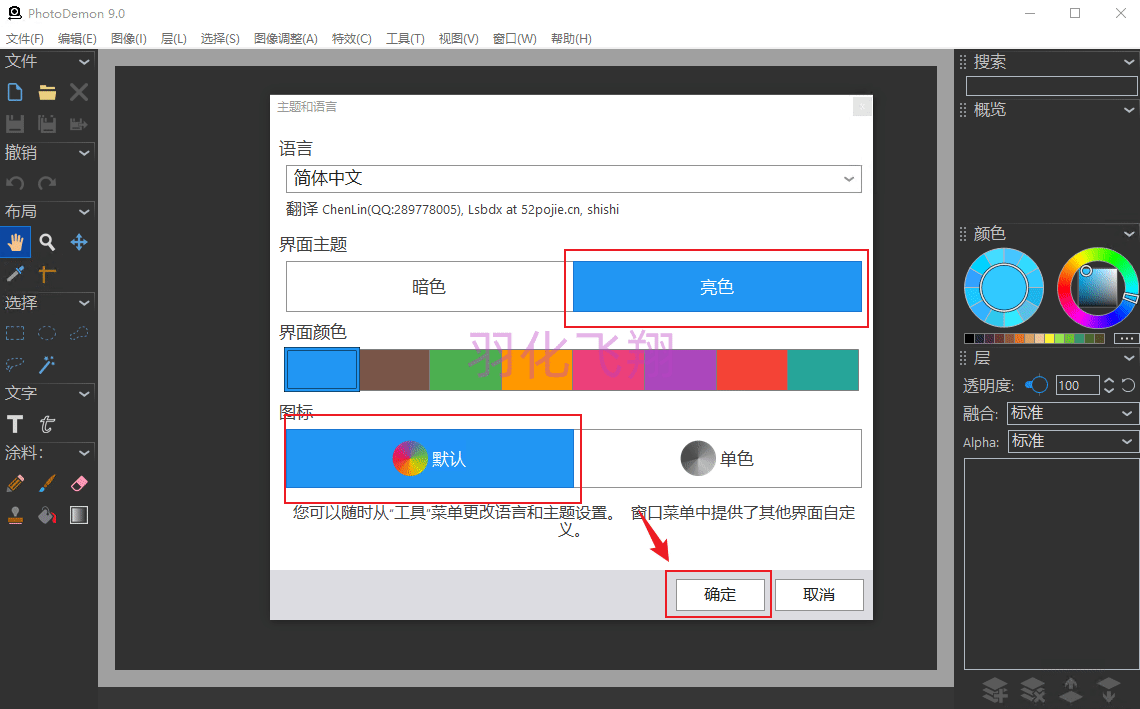Select the Paintbrush tool
The width and height of the screenshot is (1140, 709).
coord(47,484)
